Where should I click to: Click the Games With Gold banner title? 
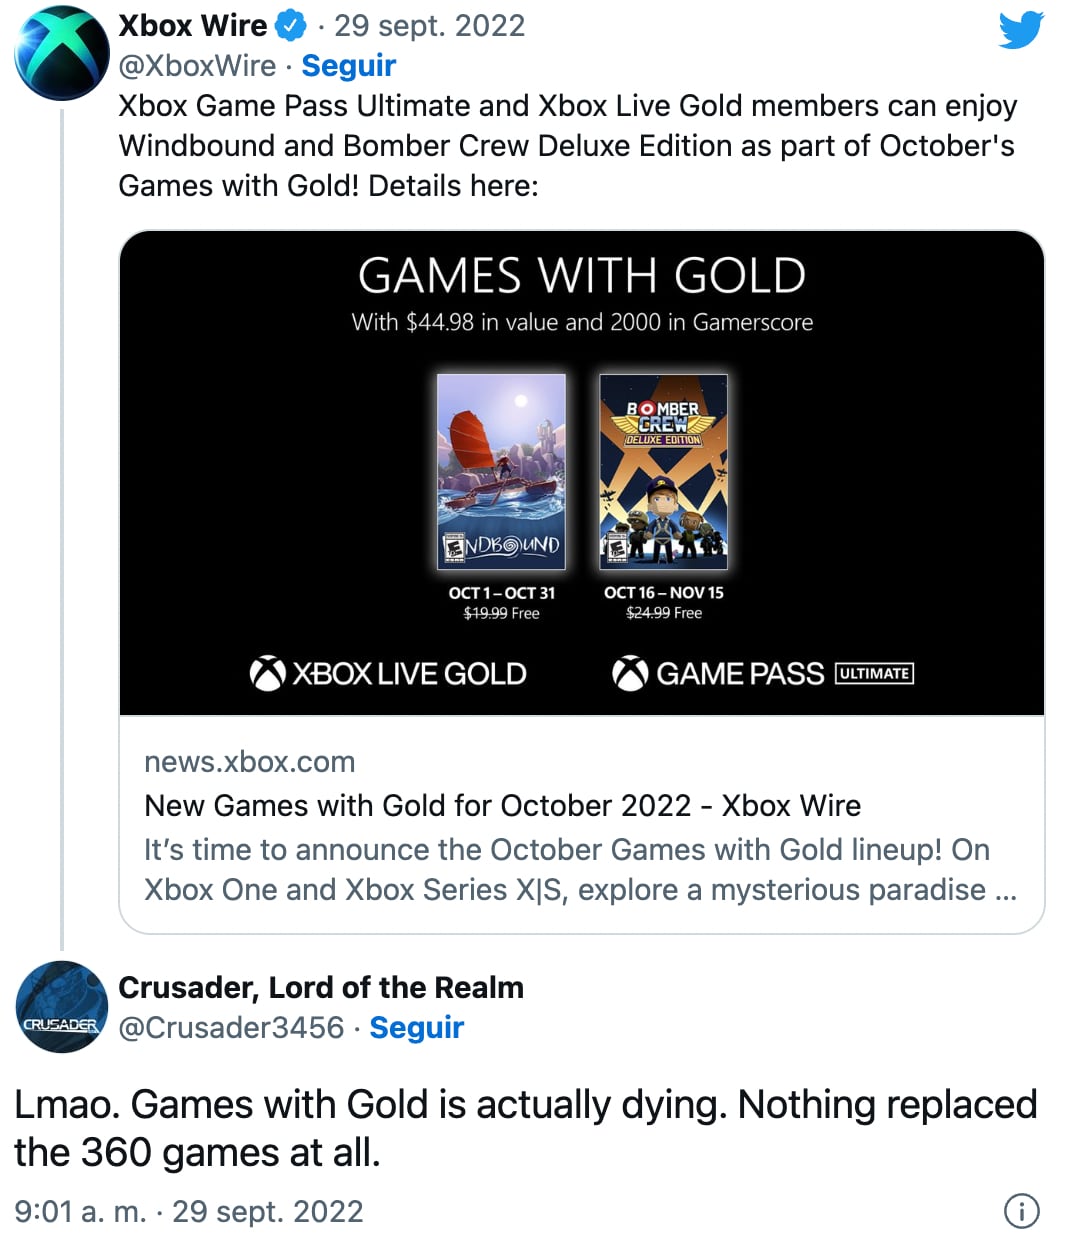click(x=582, y=276)
